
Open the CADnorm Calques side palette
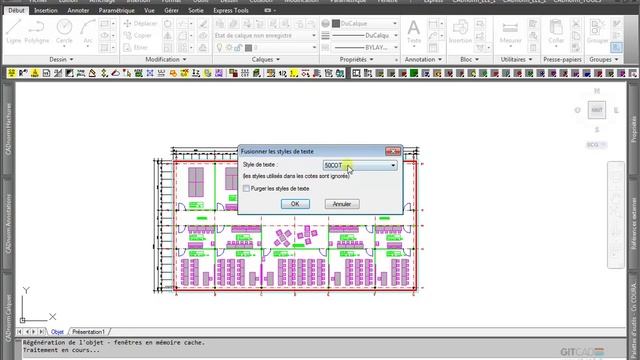pyautogui.click(x=8, y=318)
